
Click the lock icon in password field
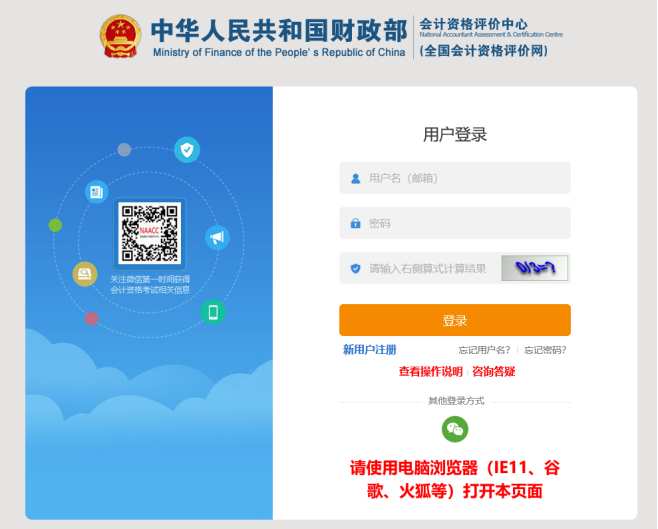pyautogui.click(x=355, y=223)
